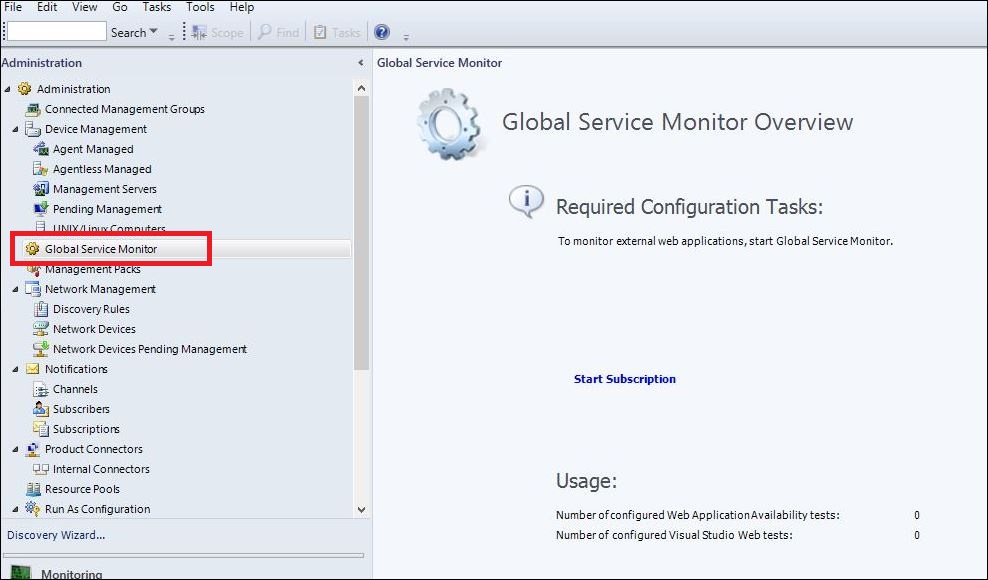Image resolution: width=988 pixels, height=580 pixels.
Task: Click the Subscriptions icon
Action: pos(40,429)
